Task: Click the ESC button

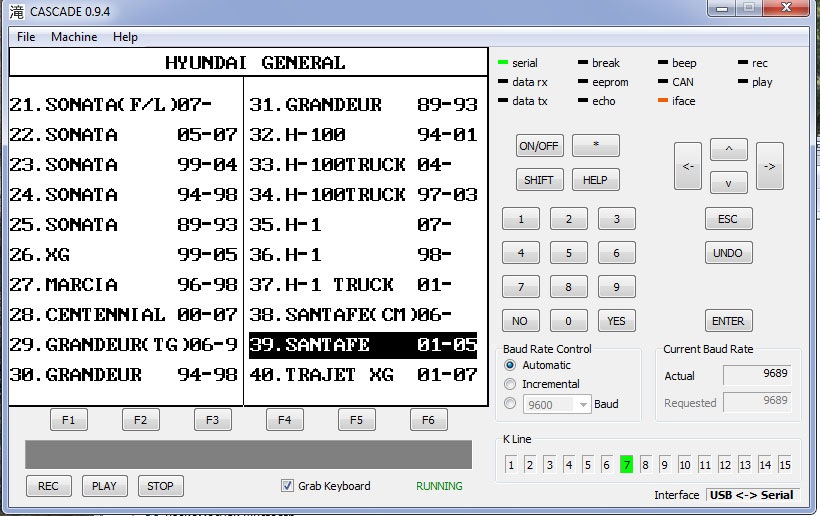Action: 728,219
